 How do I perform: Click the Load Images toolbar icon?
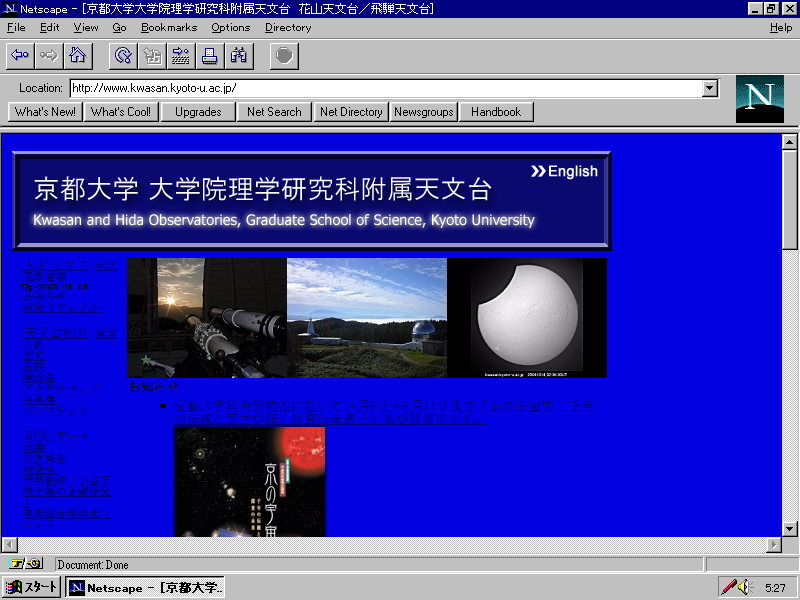(152, 55)
